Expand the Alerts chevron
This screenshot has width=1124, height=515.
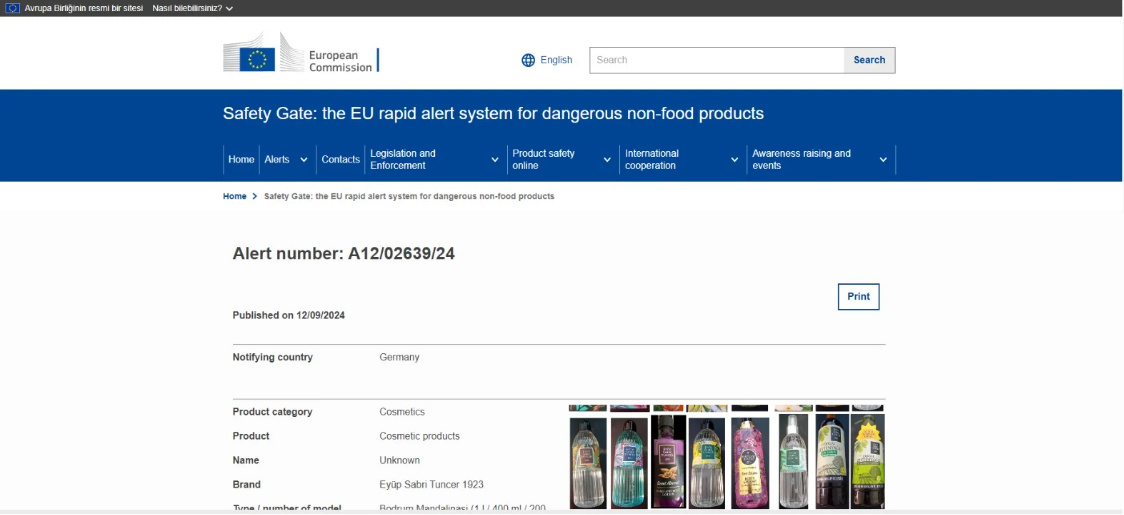tap(304, 160)
